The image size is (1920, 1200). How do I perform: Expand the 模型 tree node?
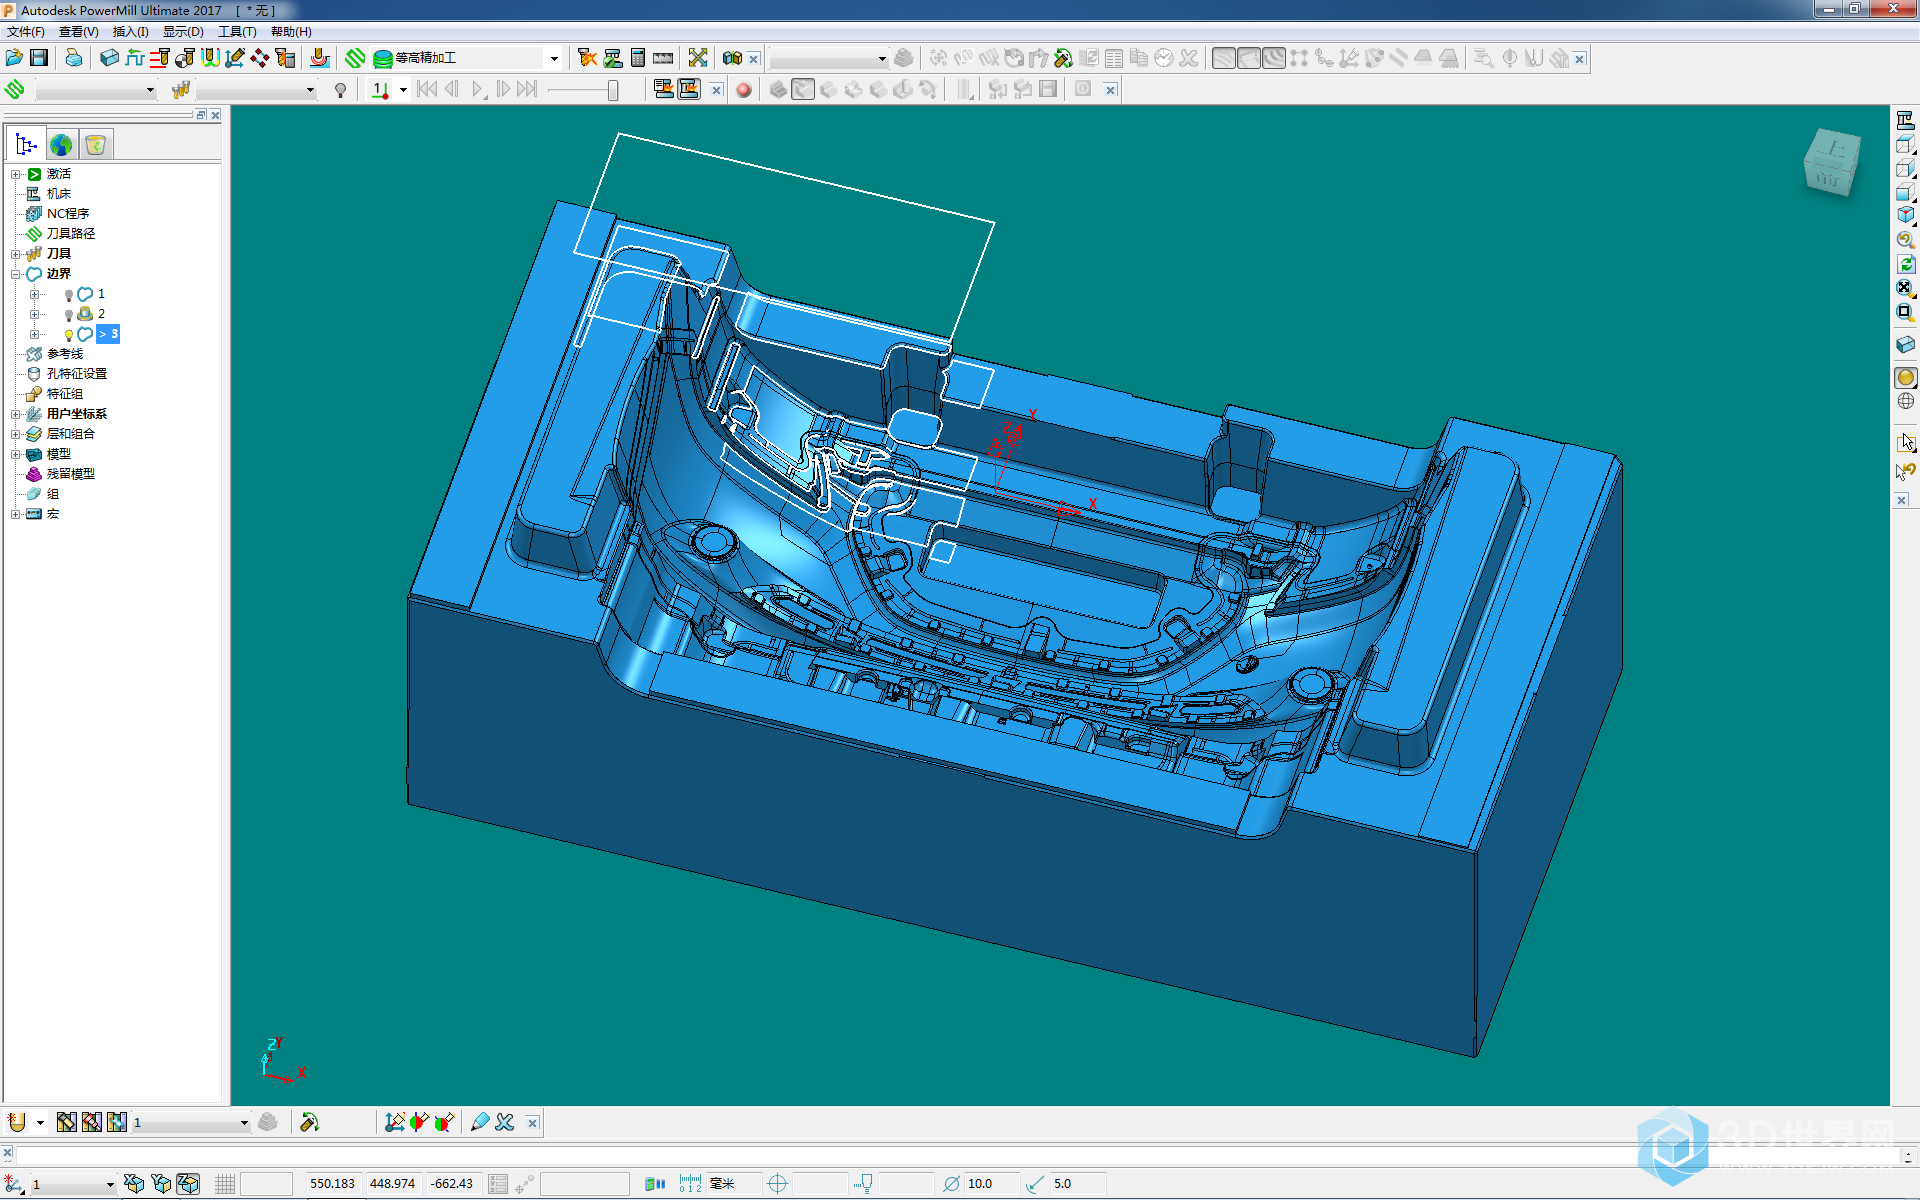[16, 454]
